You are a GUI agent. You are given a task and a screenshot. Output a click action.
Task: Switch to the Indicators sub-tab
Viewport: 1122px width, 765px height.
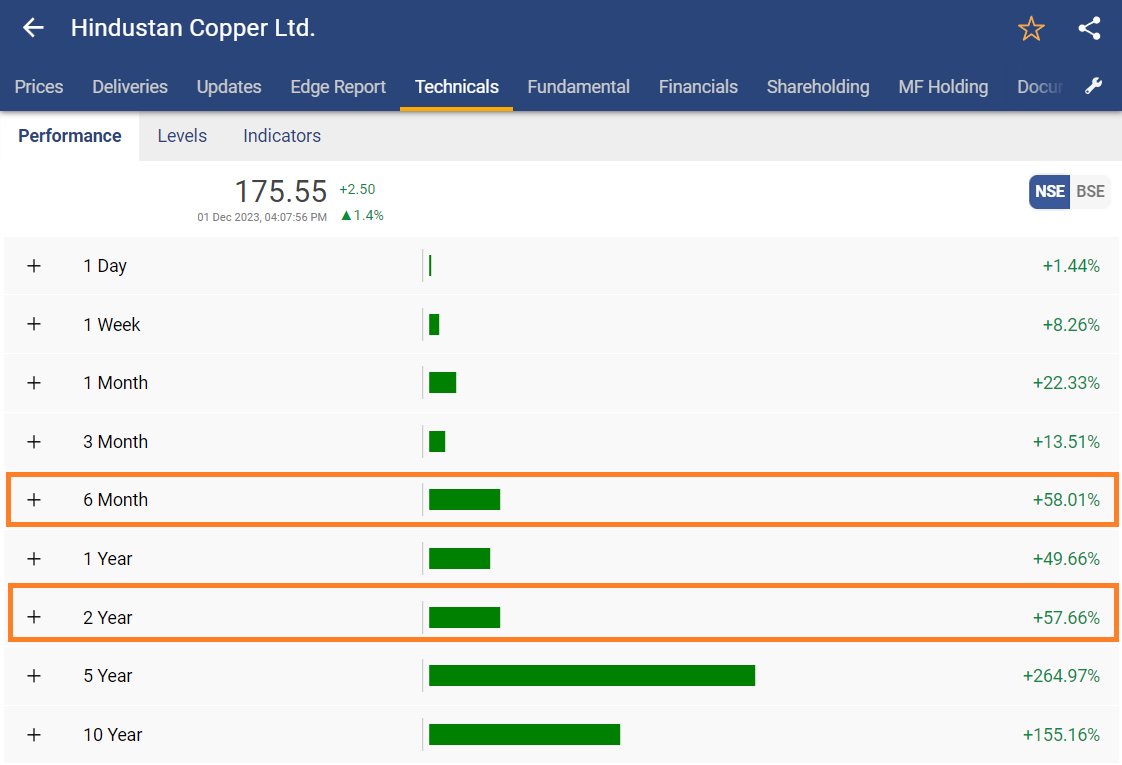[x=282, y=136]
